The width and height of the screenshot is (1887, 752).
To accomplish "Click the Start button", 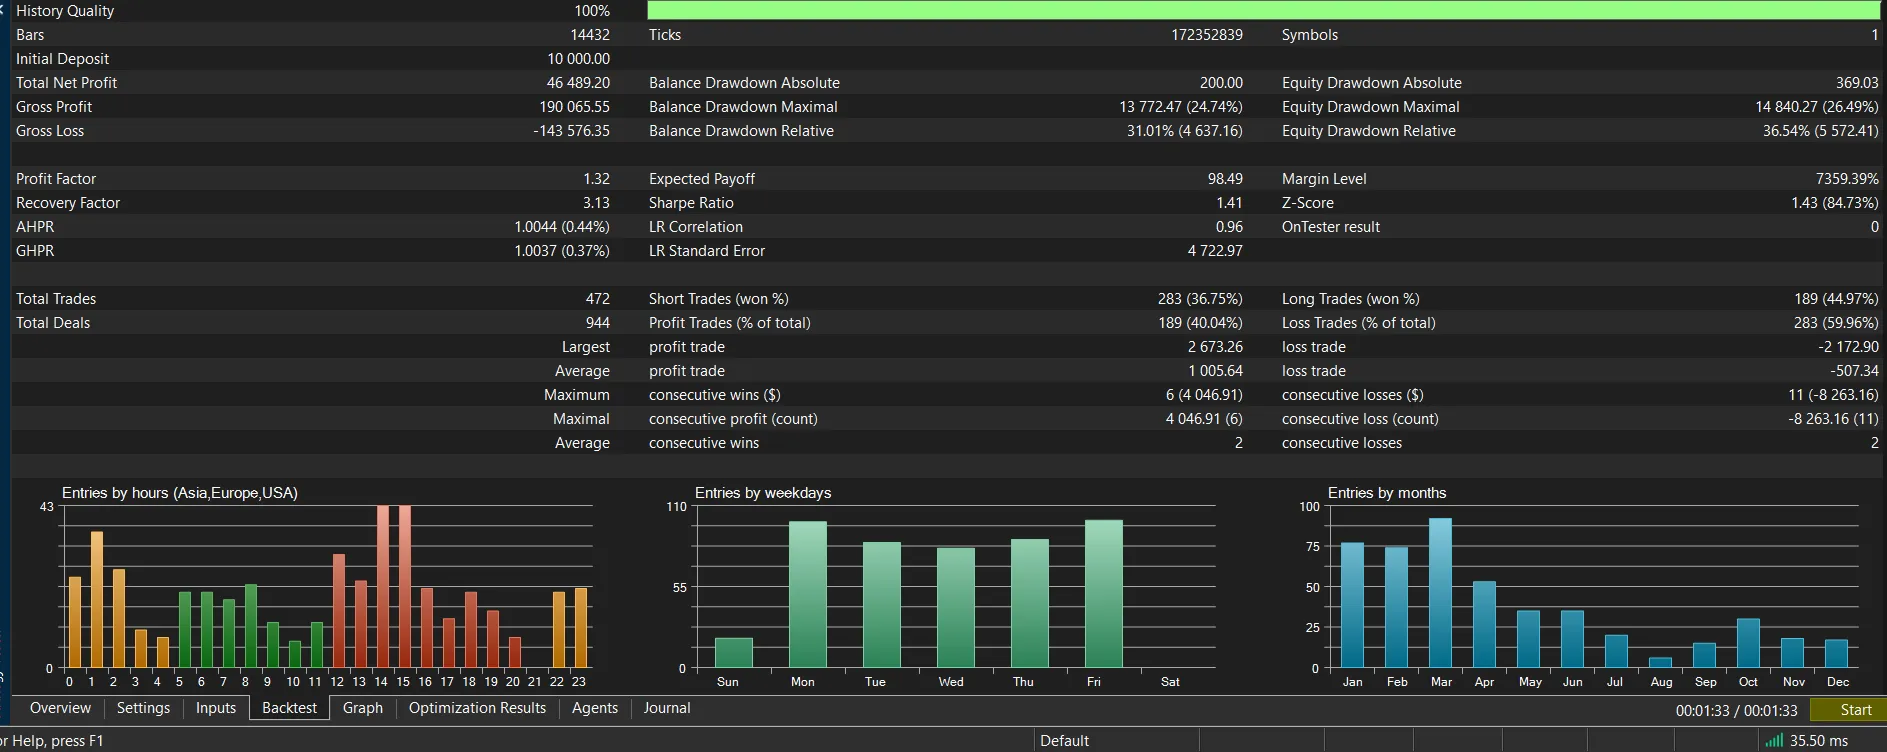I will [1855, 710].
